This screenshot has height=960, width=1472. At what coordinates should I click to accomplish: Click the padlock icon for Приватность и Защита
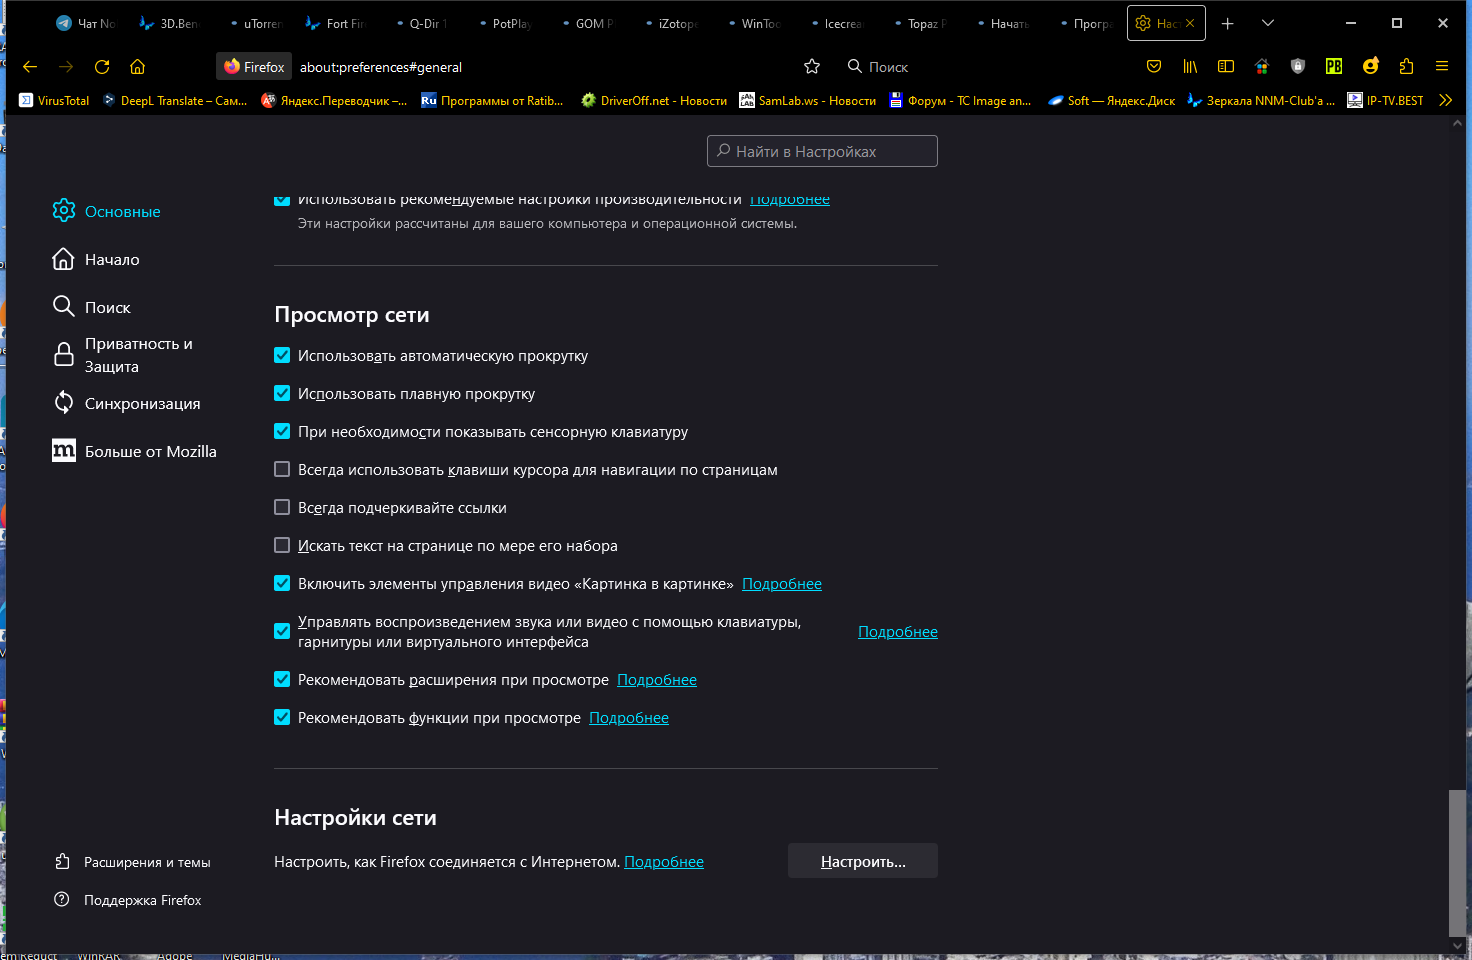64,354
